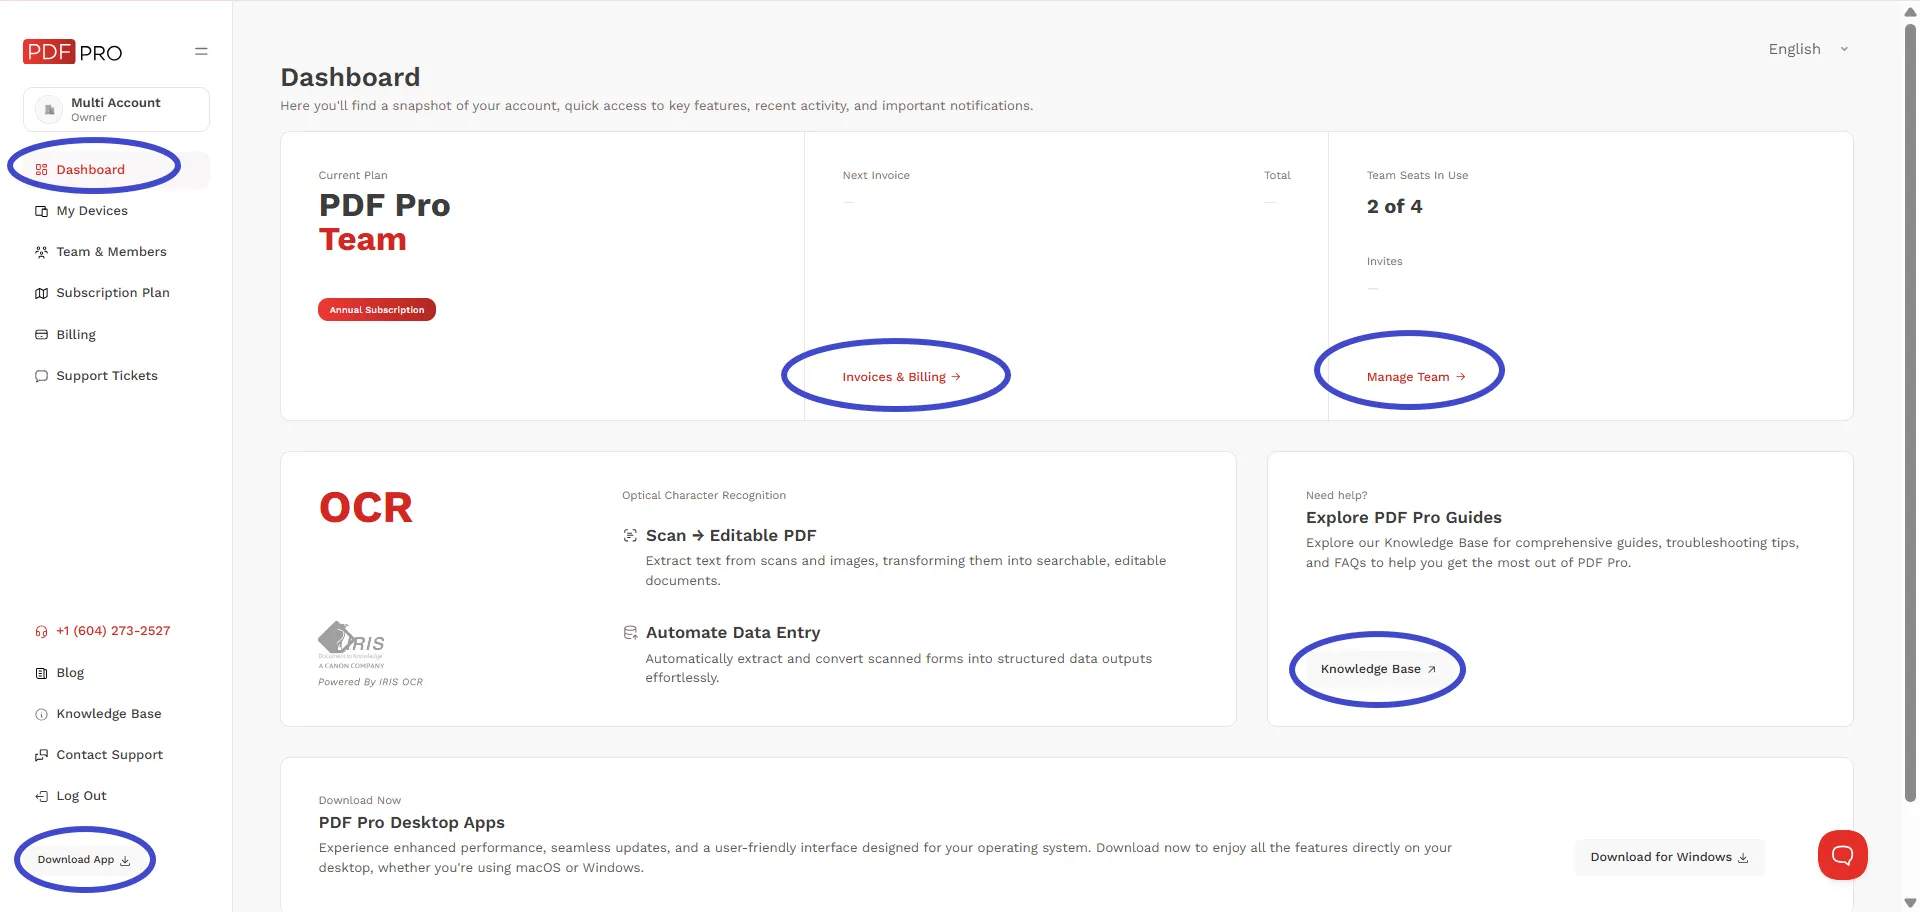The width and height of the screenshot is (1920, 912).
Task: Click the Scan → Editable PDF heading
Action: 731,536
